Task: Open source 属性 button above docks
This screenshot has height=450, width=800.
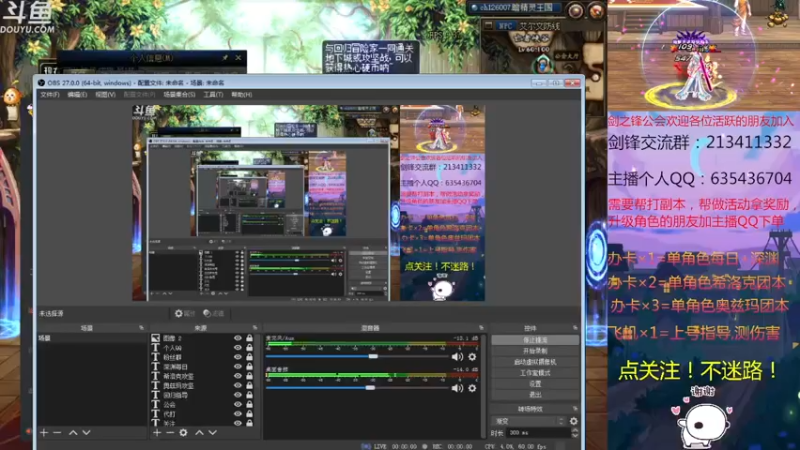Action: pos(185,313)
